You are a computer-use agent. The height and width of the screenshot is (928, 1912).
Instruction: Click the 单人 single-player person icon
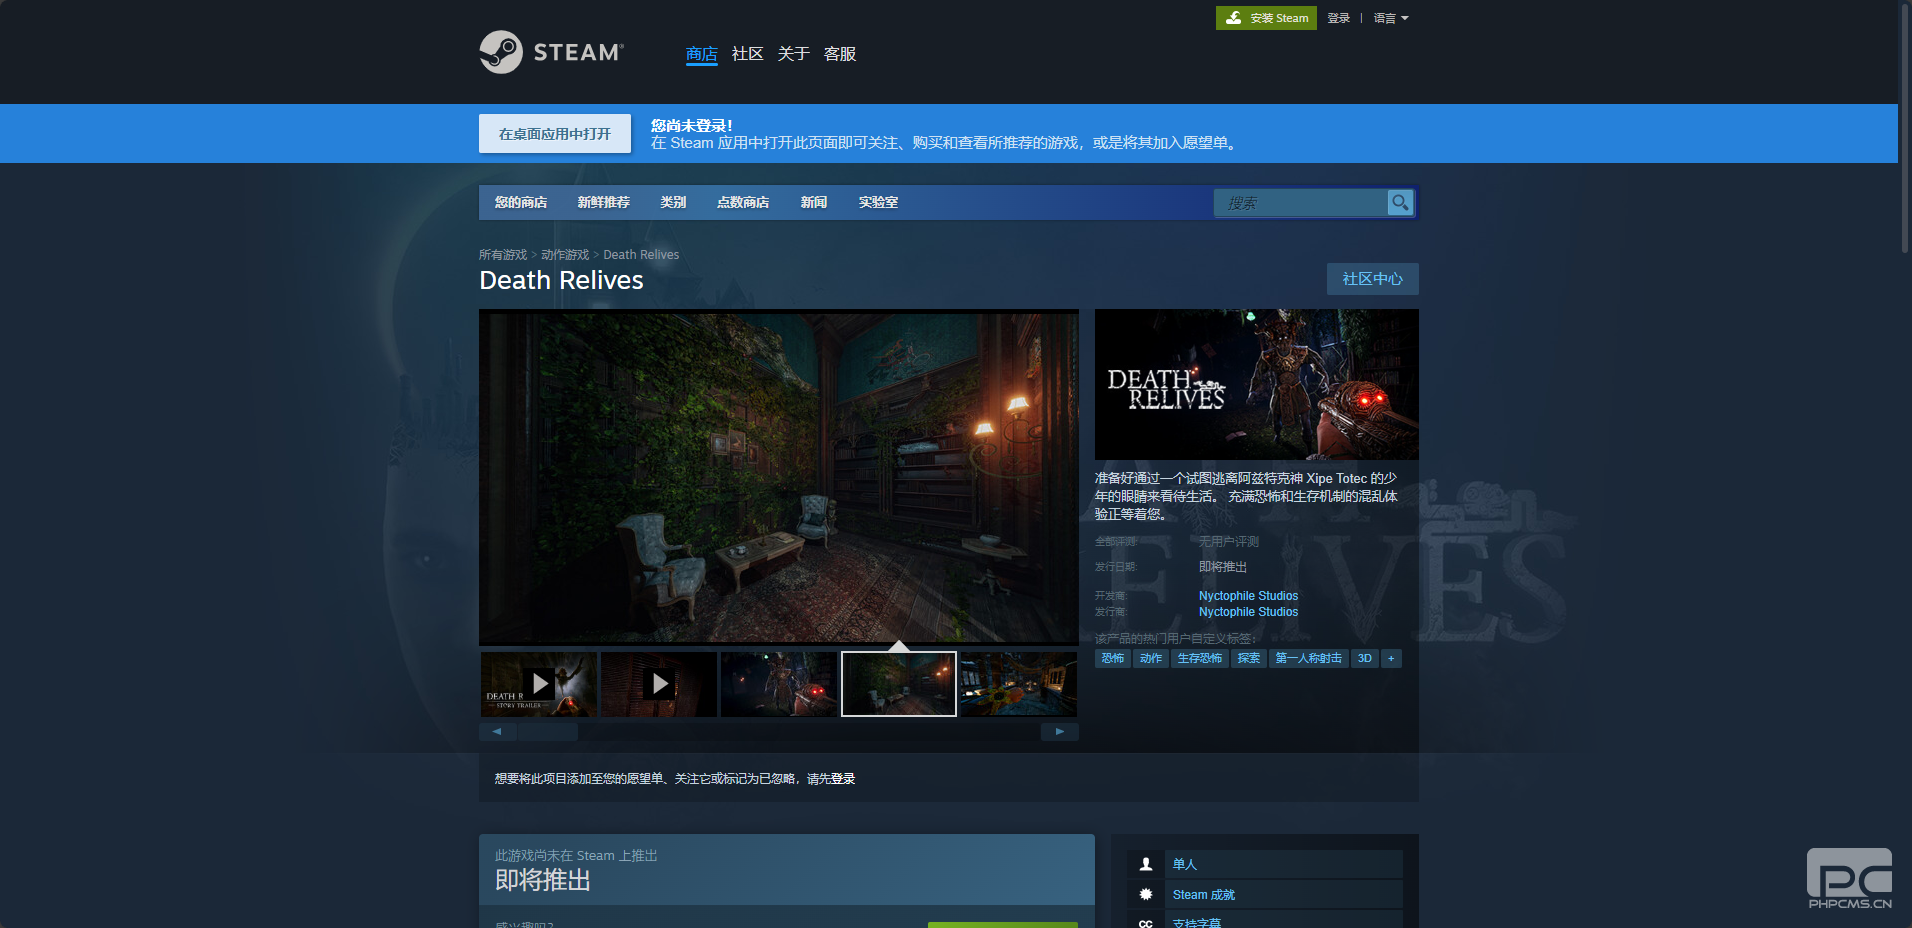click(x=1146, y=864)
